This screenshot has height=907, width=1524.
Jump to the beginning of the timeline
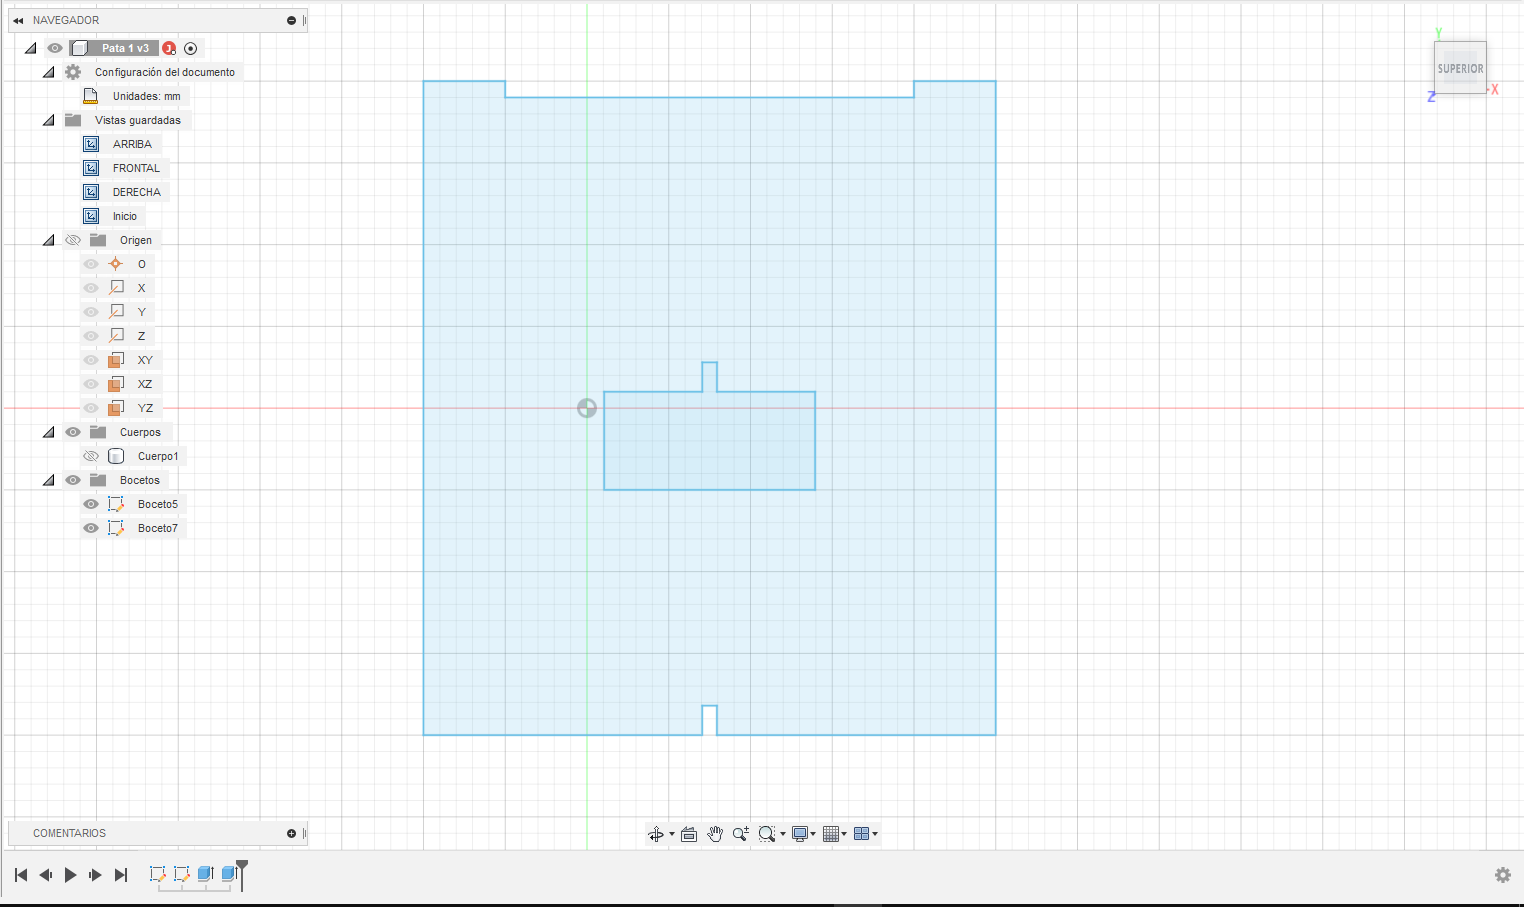pos(21,875)
